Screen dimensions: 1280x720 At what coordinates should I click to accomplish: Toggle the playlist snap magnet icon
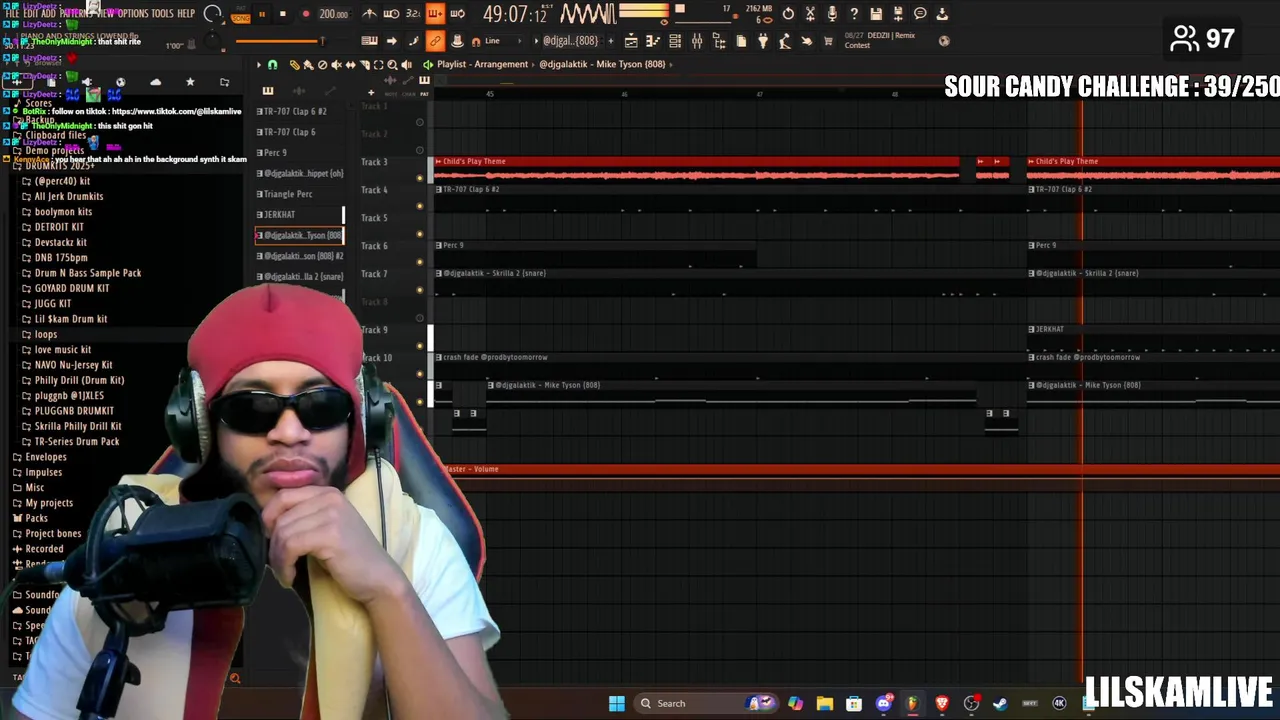click(x=272, y=64)
